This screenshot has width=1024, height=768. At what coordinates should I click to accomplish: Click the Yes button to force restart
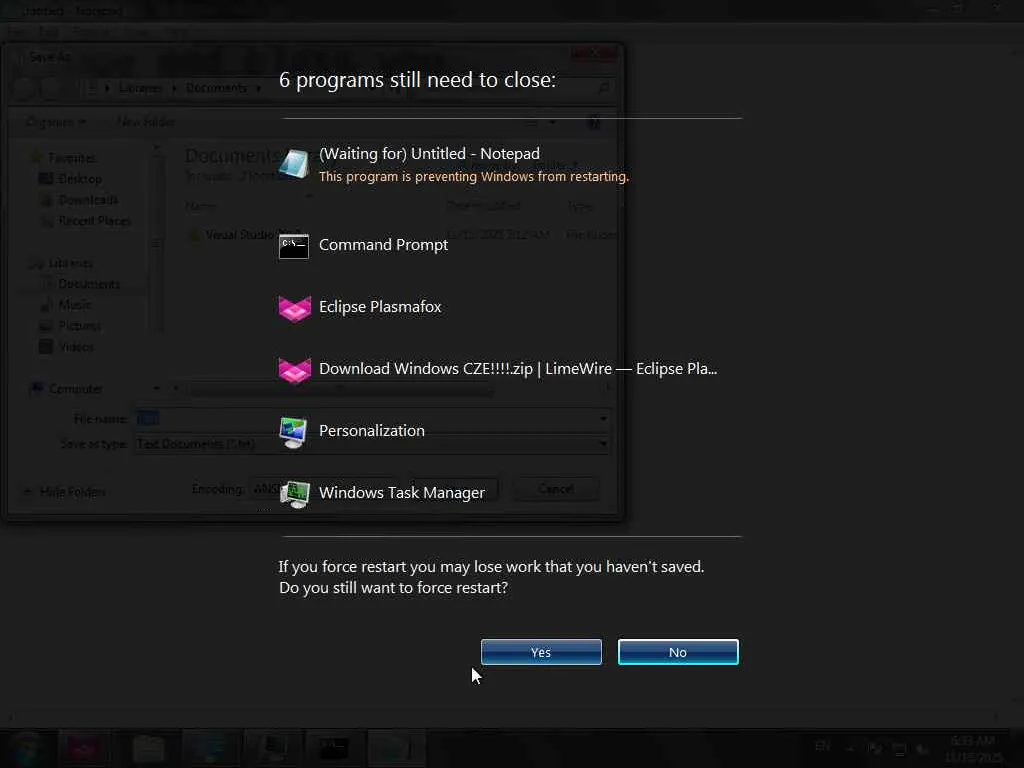541,652
